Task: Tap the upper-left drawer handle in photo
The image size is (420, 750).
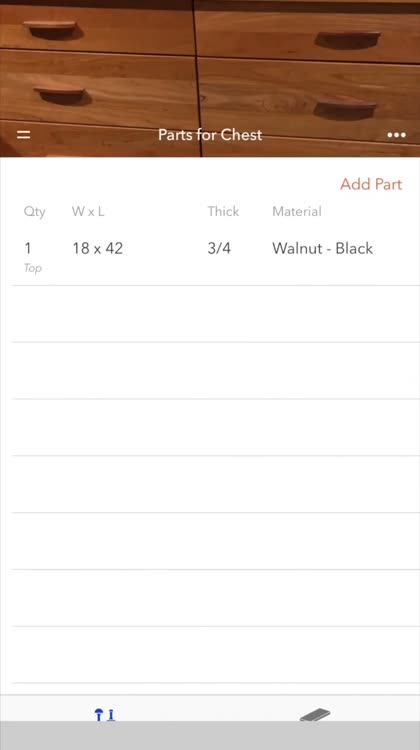Action: tap(52, 29)
